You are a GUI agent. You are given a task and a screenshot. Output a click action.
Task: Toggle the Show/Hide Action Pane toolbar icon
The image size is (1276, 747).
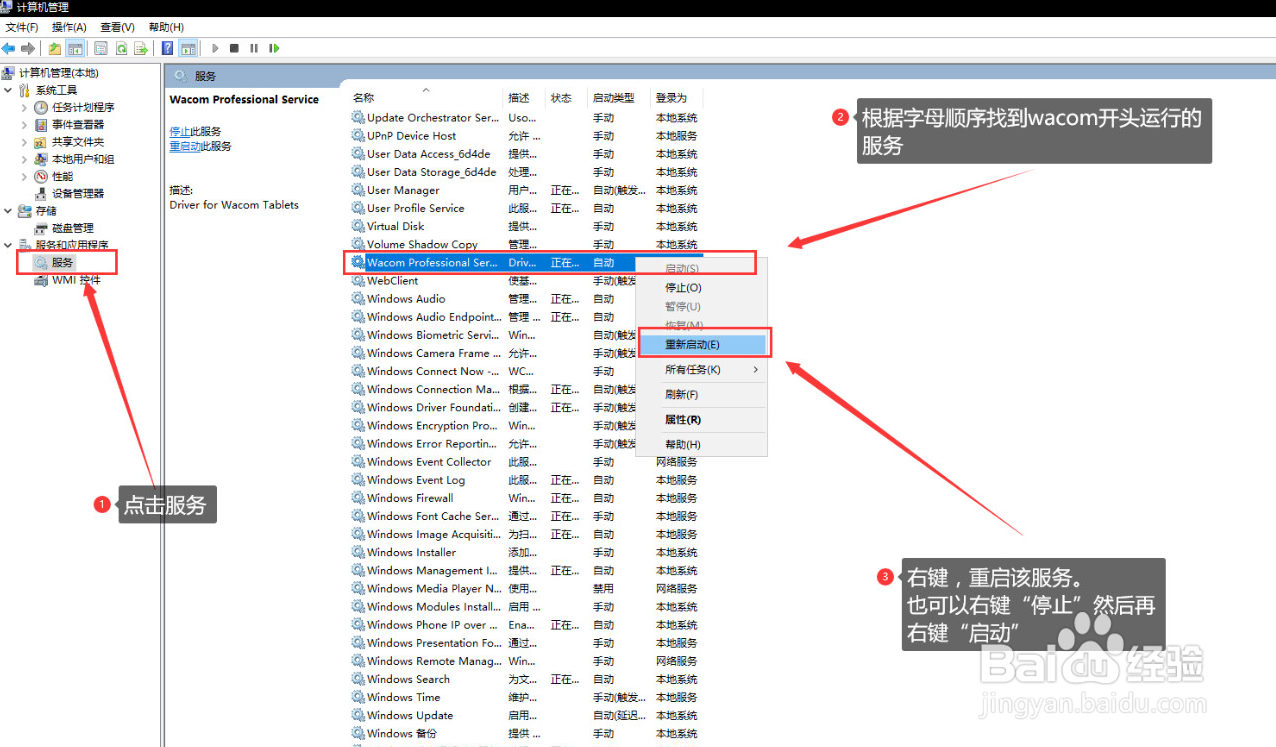188,48
